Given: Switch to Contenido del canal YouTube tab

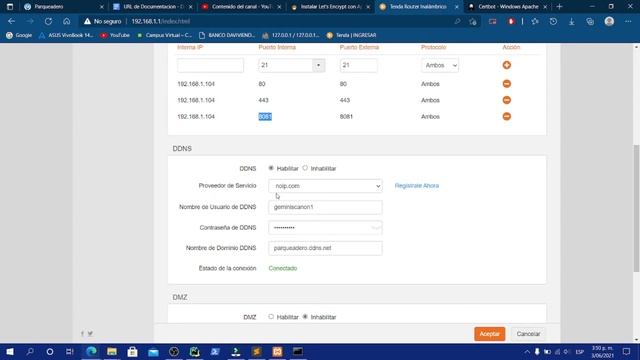Looking at the screenshot, I should [242, 7].
